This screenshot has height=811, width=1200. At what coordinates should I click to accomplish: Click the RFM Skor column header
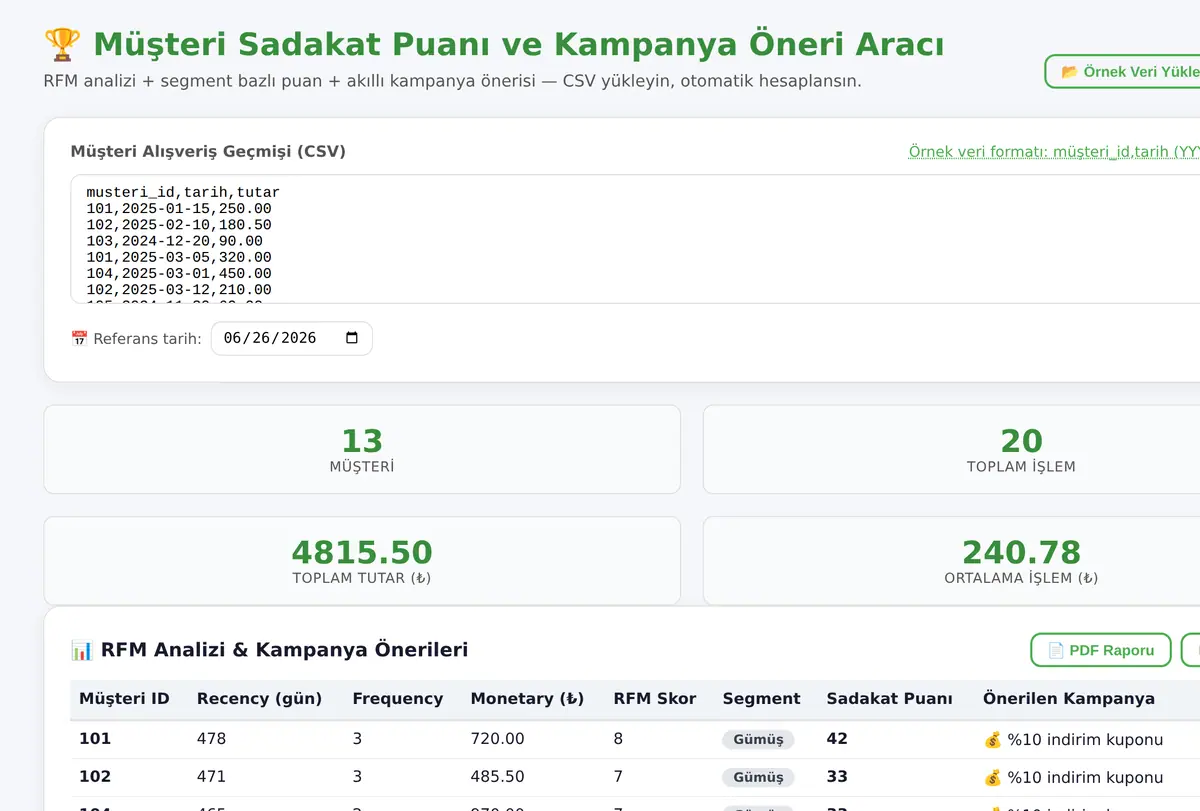[x=654, y=699]
